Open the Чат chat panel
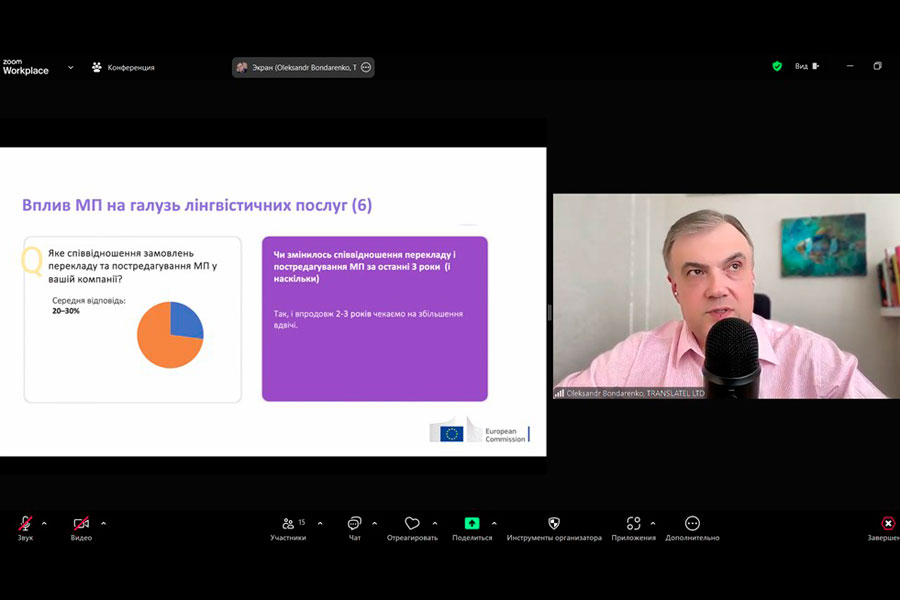 [355, 528]
